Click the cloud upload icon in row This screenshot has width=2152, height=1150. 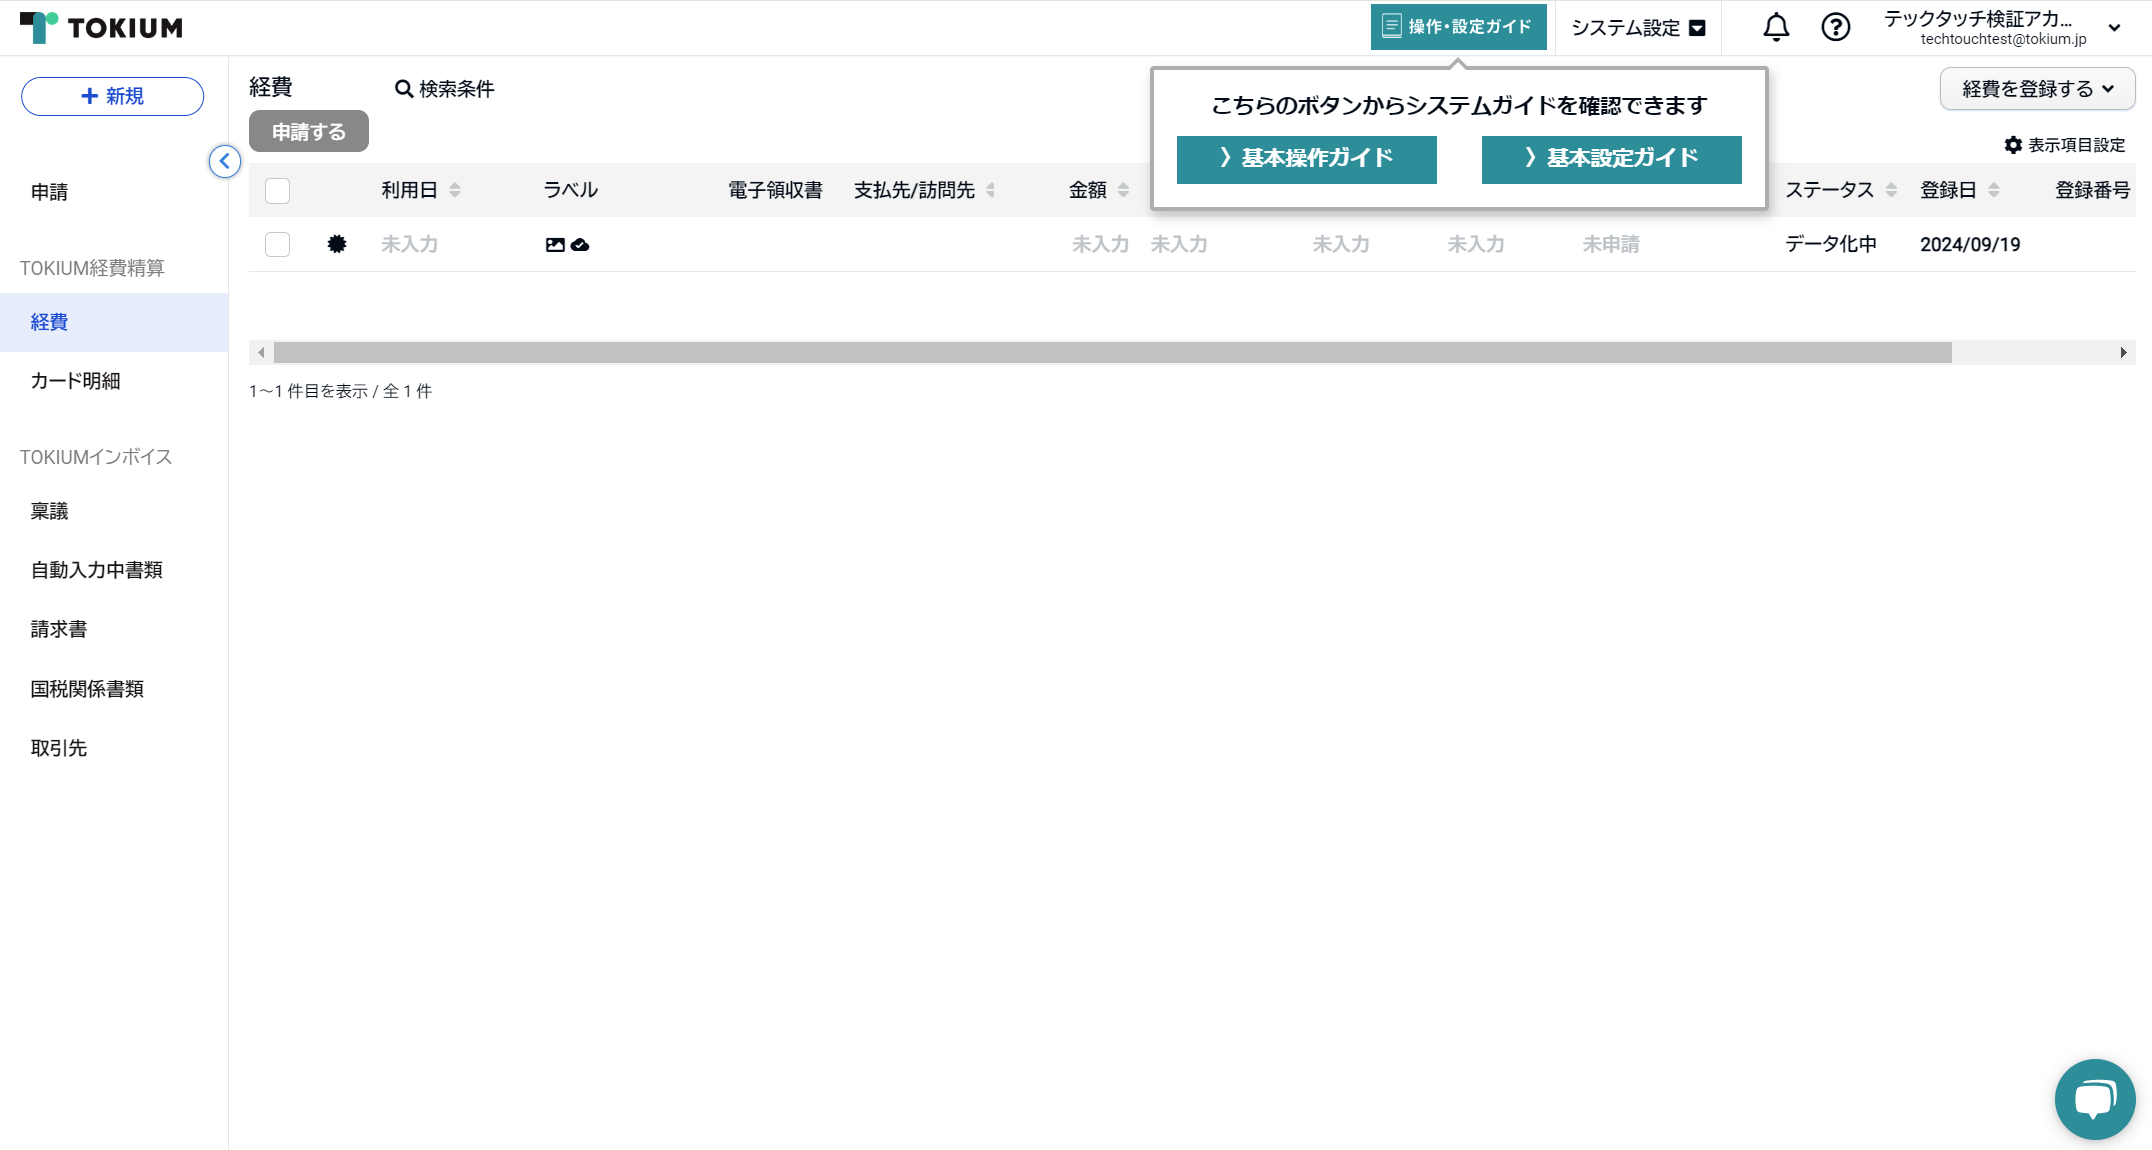point(580,245)
